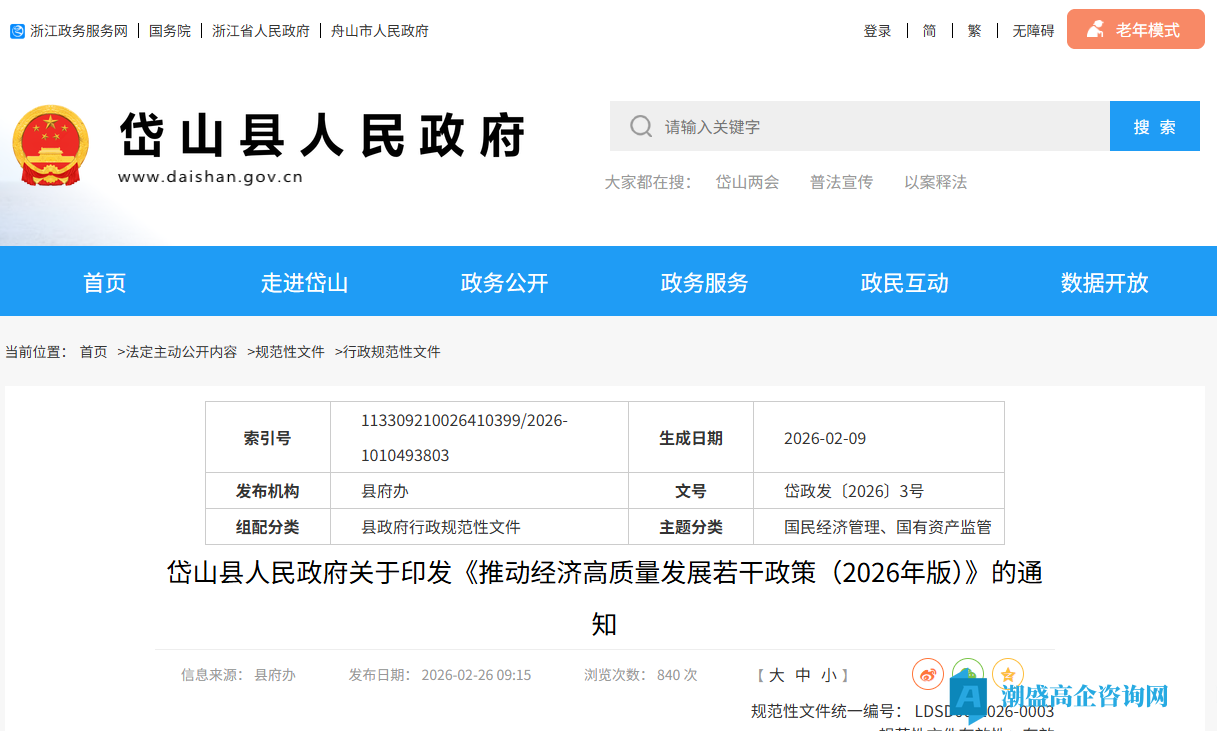Open the 政民互动 navigation tab
Image resolution: width=1217 pixels, height=731 pixels.
[x=904, y=283]
